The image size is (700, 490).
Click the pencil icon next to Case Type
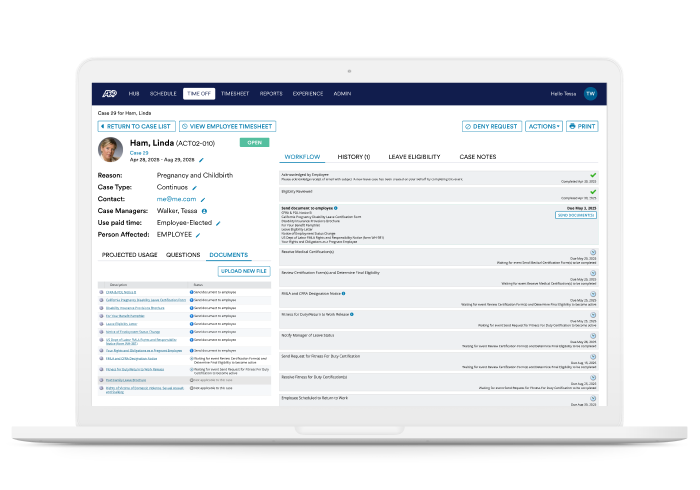pos(194,187)
